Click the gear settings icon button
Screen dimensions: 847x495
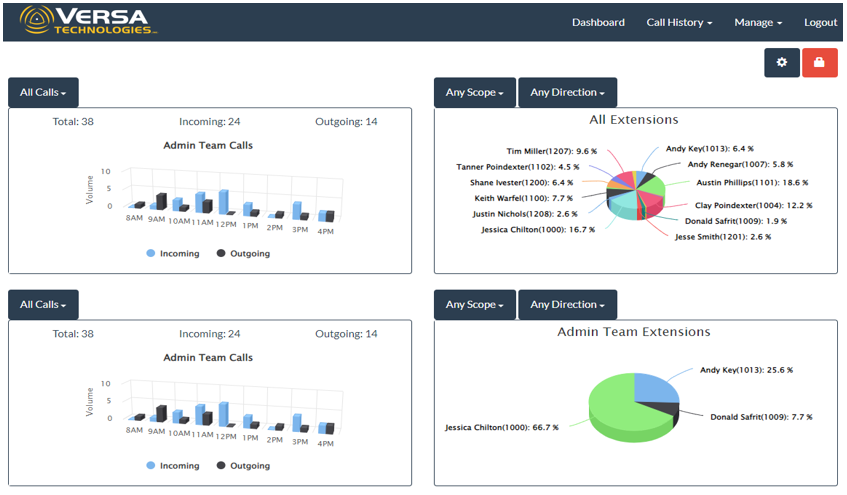(x=782, y=62)
